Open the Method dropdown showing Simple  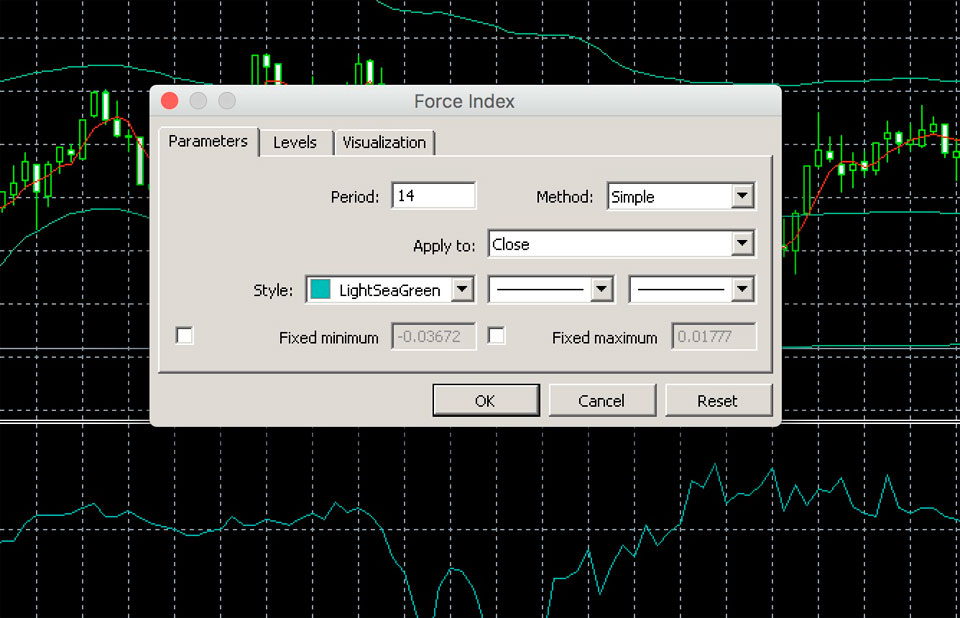tap(741, 197)
